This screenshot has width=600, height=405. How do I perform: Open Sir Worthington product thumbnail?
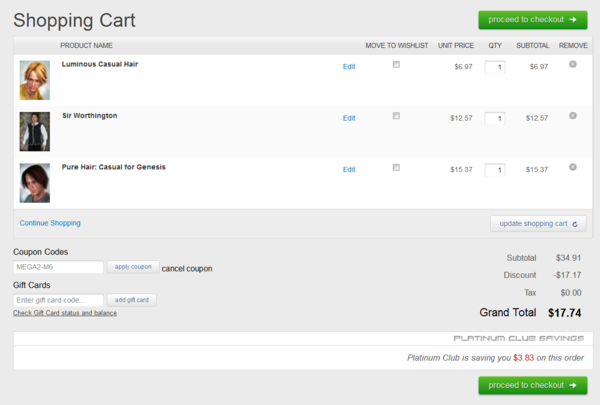(35, 131)
